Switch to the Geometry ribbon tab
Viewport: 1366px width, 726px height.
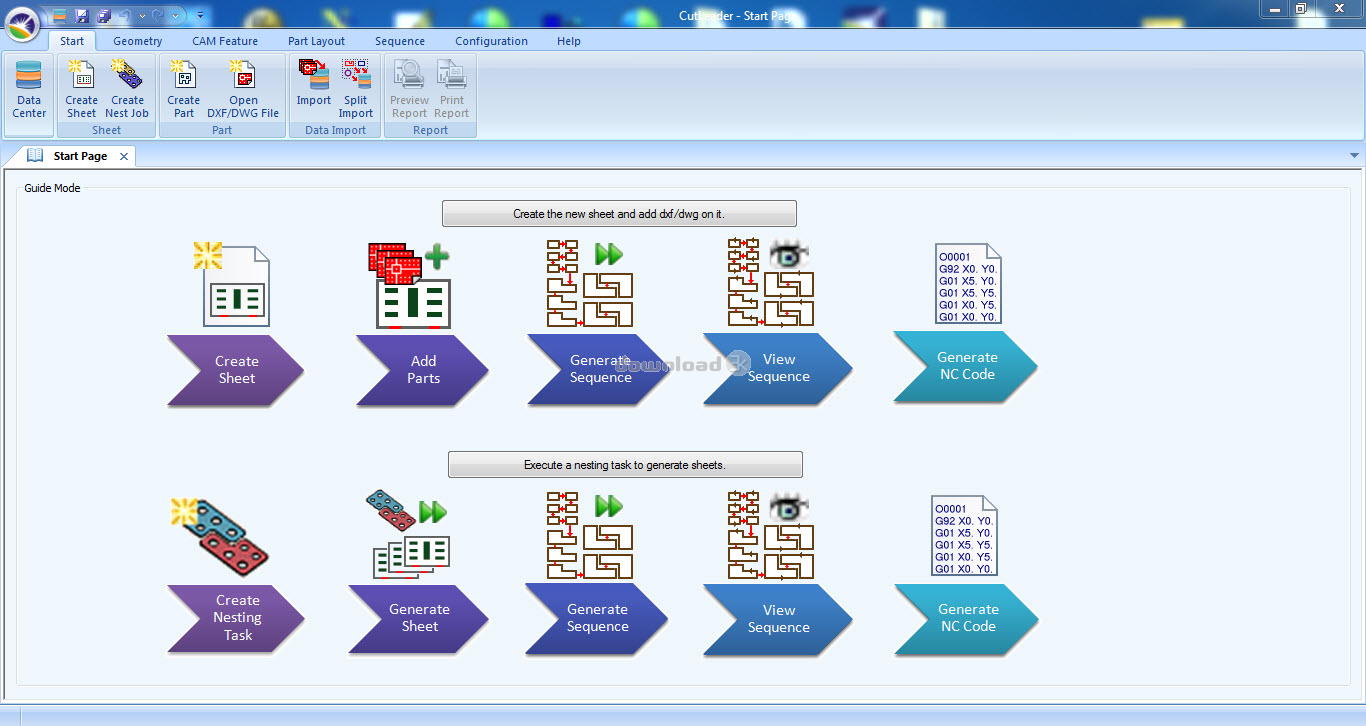[138, 41]
